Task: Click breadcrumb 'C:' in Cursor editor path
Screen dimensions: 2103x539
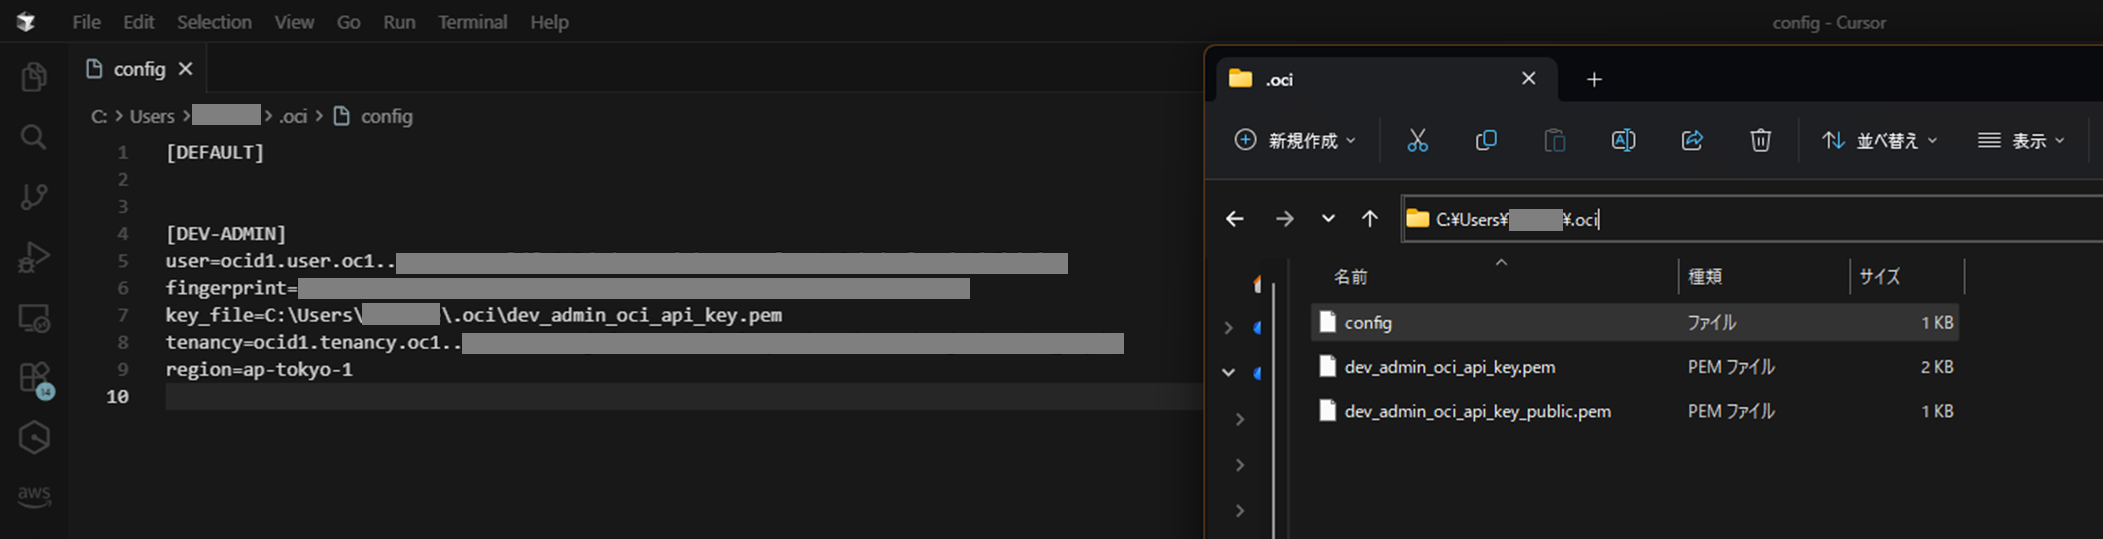Action: click(x=99, y=116)
